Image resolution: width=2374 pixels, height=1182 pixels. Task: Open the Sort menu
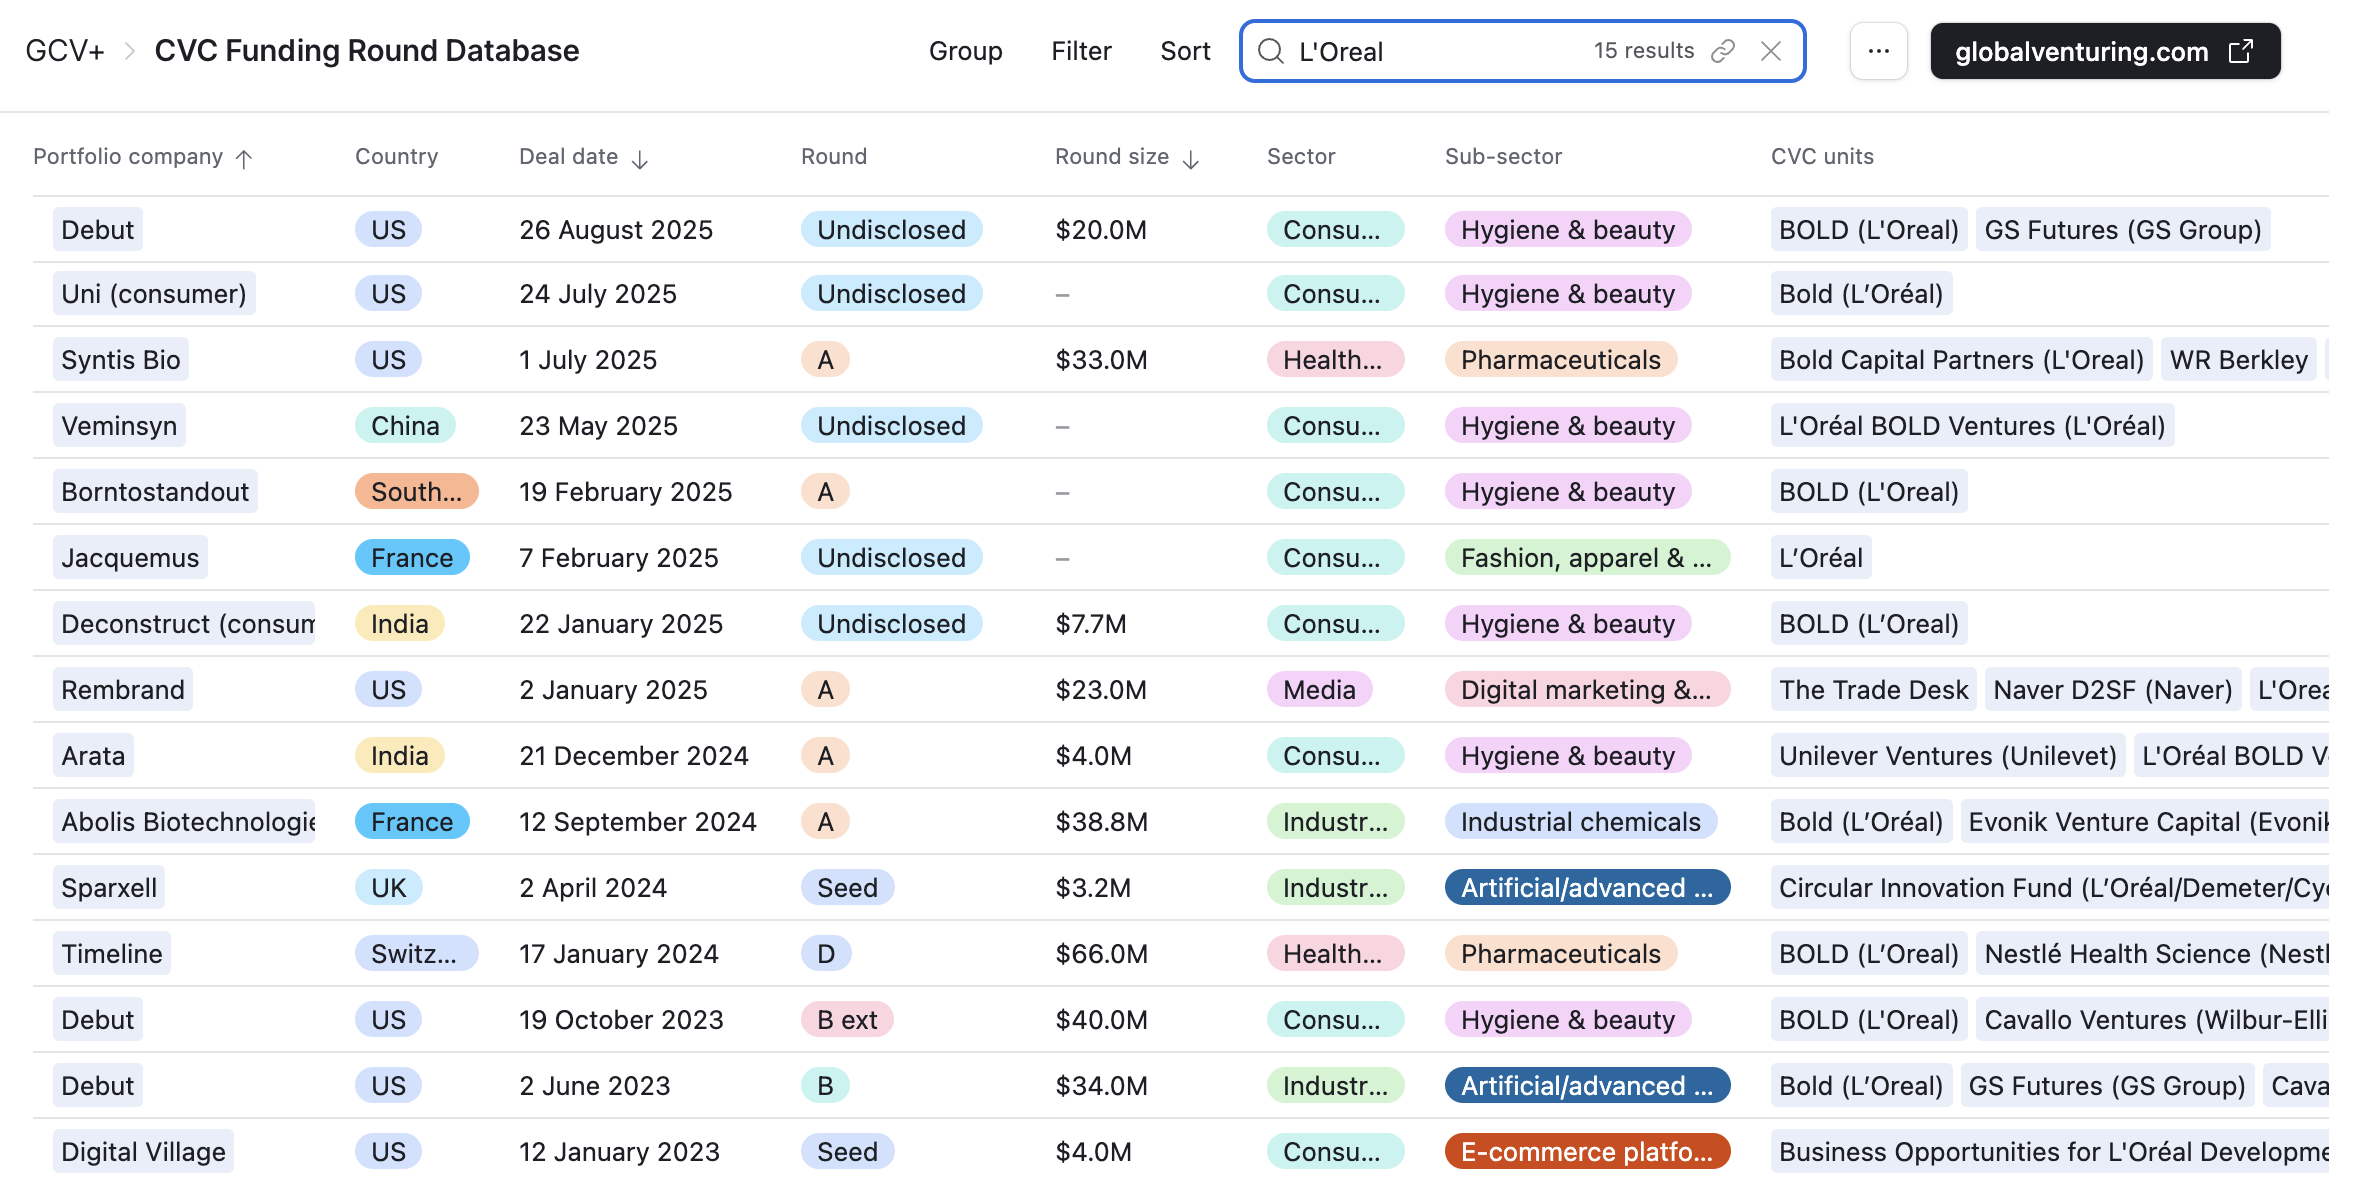point(1185,51)
